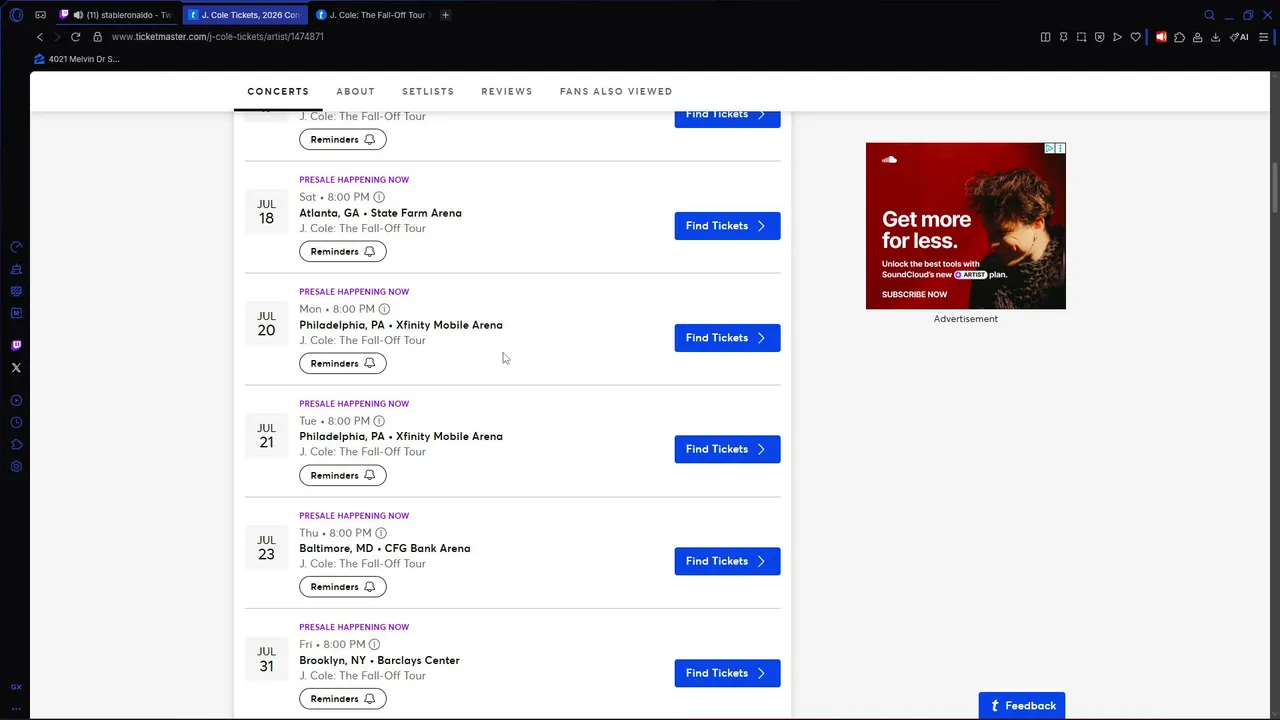Click the Baltimore, MD CFG Bank Arena title

click(385, 548)
